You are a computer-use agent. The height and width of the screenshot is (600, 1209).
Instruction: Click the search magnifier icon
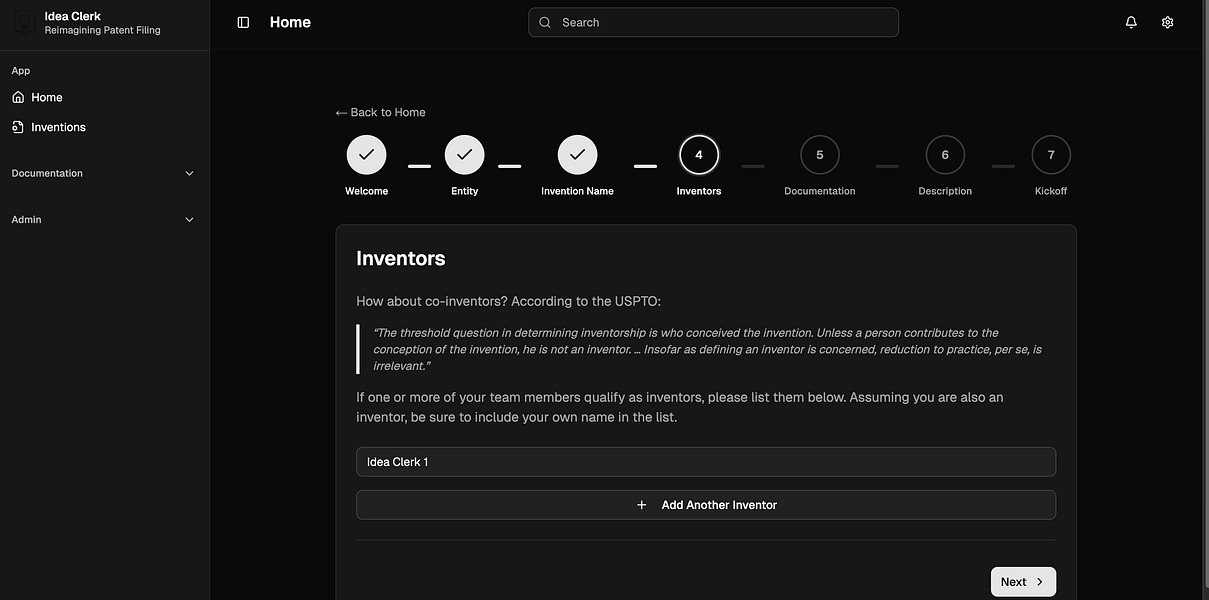pyautogui.click(x=545, y=22)
